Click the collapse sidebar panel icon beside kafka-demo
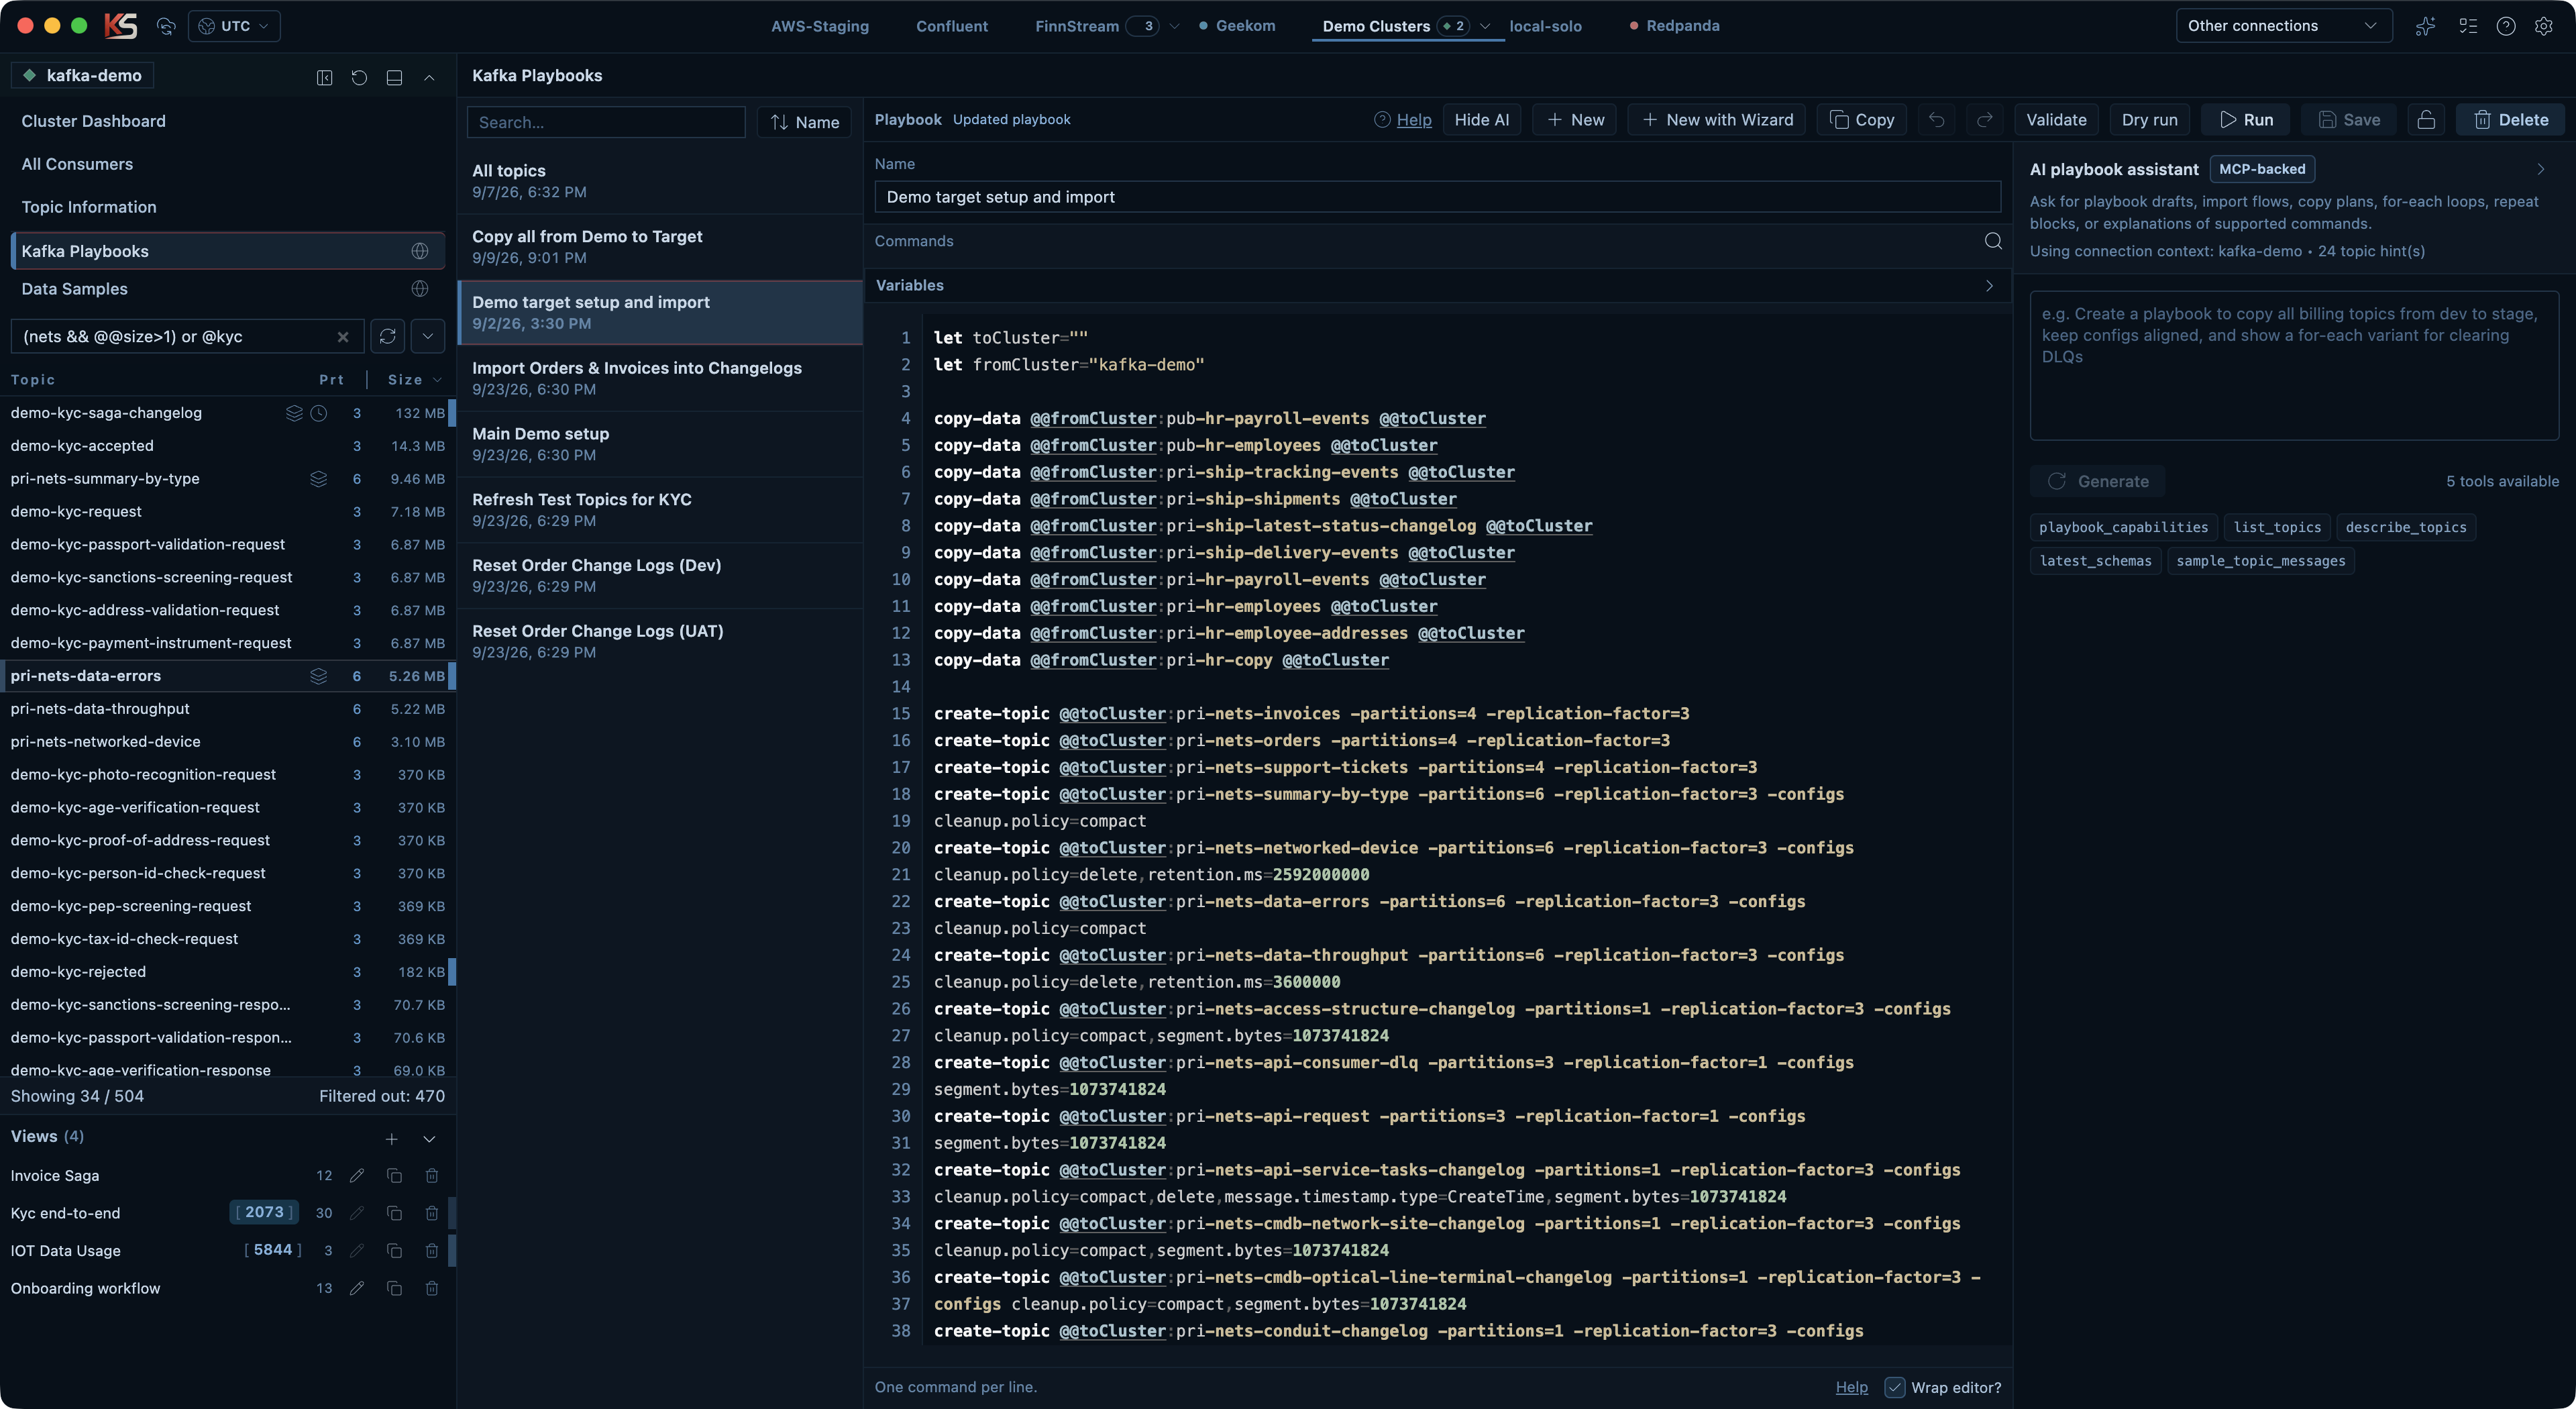 (x=324, y=77)
